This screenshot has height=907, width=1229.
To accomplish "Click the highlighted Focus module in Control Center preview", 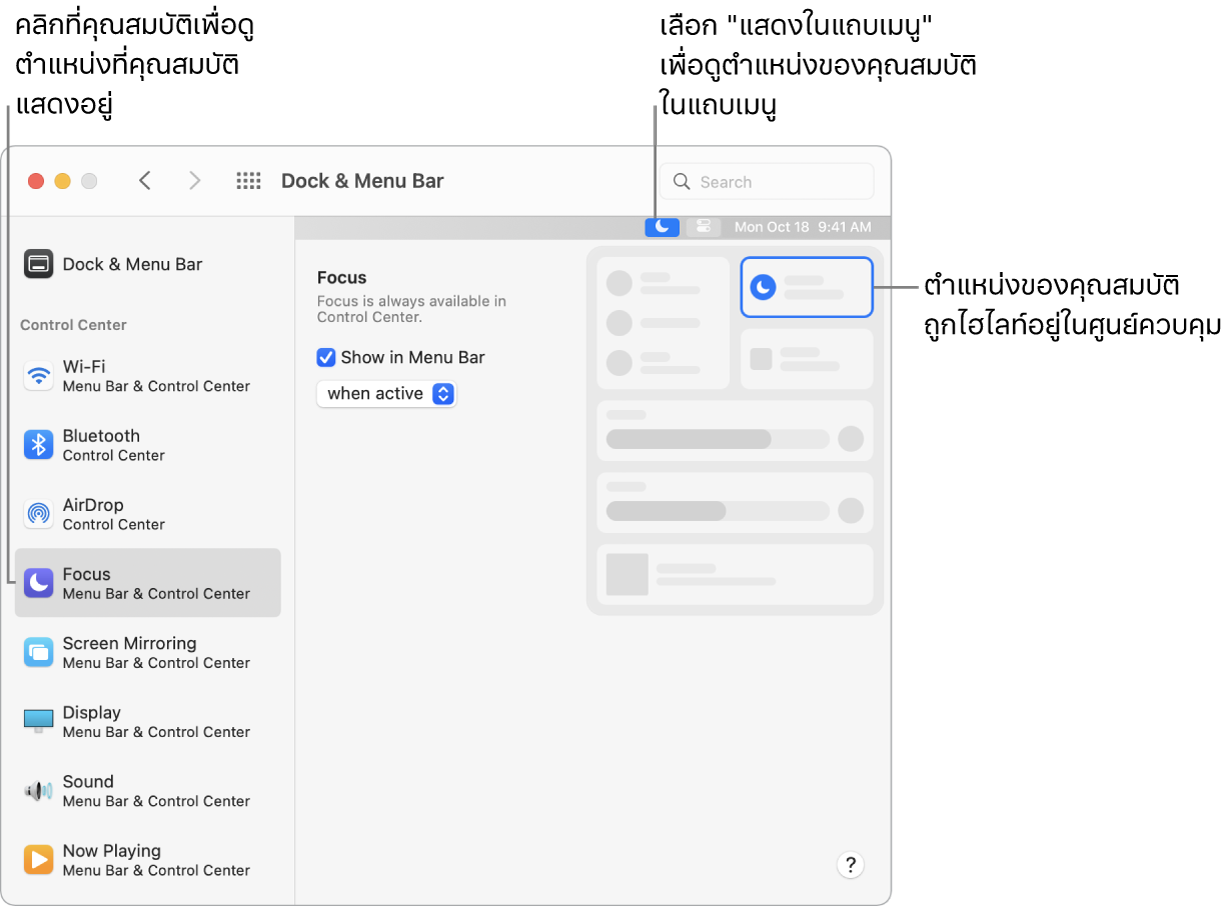I will click(x=807, y=287).
